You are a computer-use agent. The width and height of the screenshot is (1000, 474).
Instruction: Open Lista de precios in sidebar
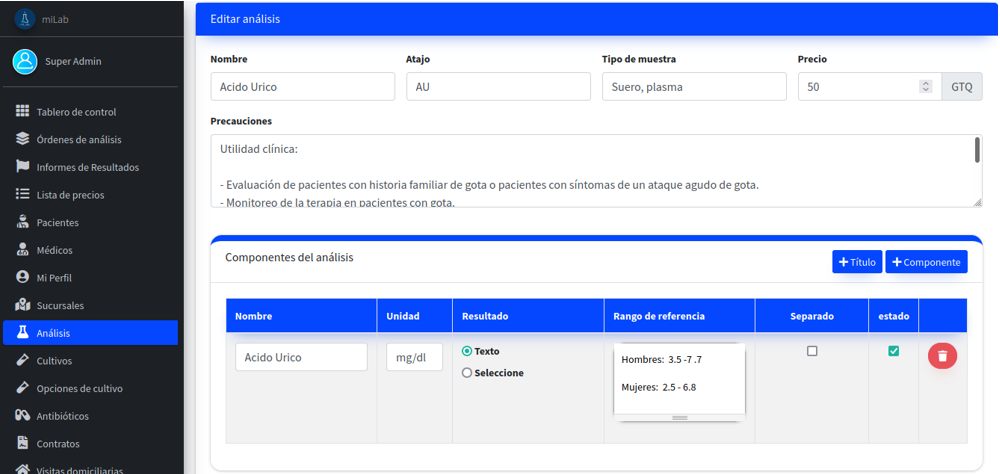pyautogui.click(x=70, y=195)
